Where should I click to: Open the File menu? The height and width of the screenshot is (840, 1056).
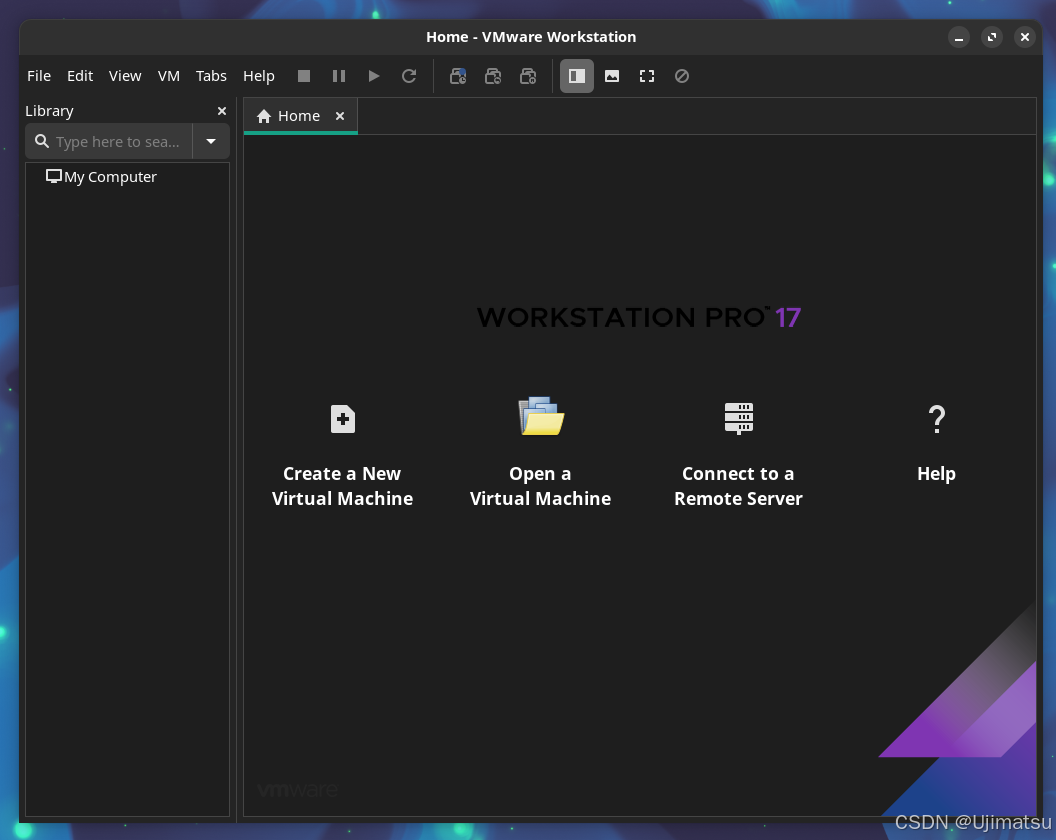(x=39, y=76)
